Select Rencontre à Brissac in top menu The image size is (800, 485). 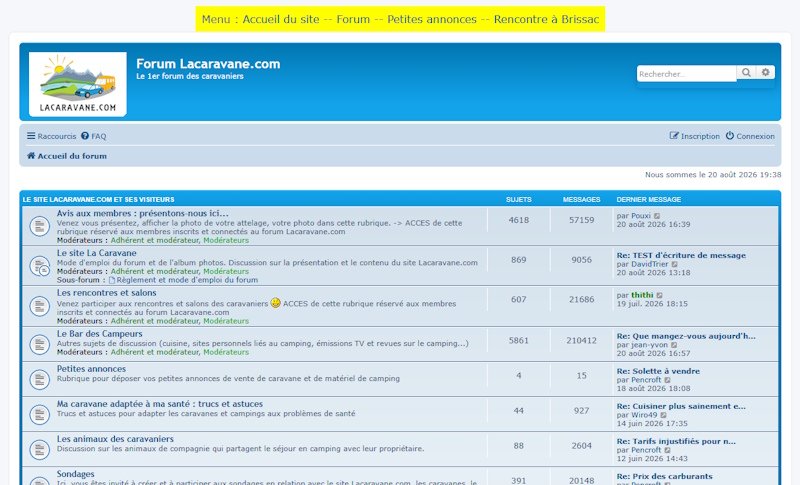[x=546, y=19]
